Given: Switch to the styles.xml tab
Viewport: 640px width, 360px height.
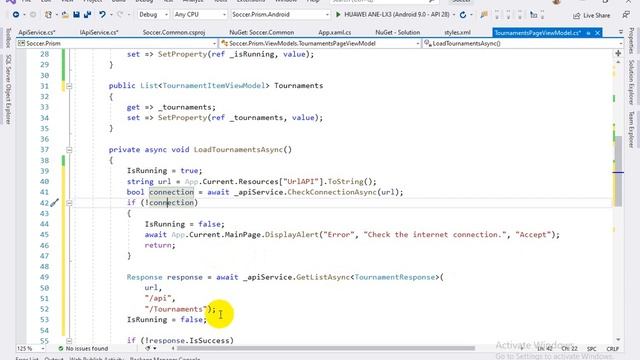Looking at the screenshot, I should pyautogui.click(x=457, y=32).
